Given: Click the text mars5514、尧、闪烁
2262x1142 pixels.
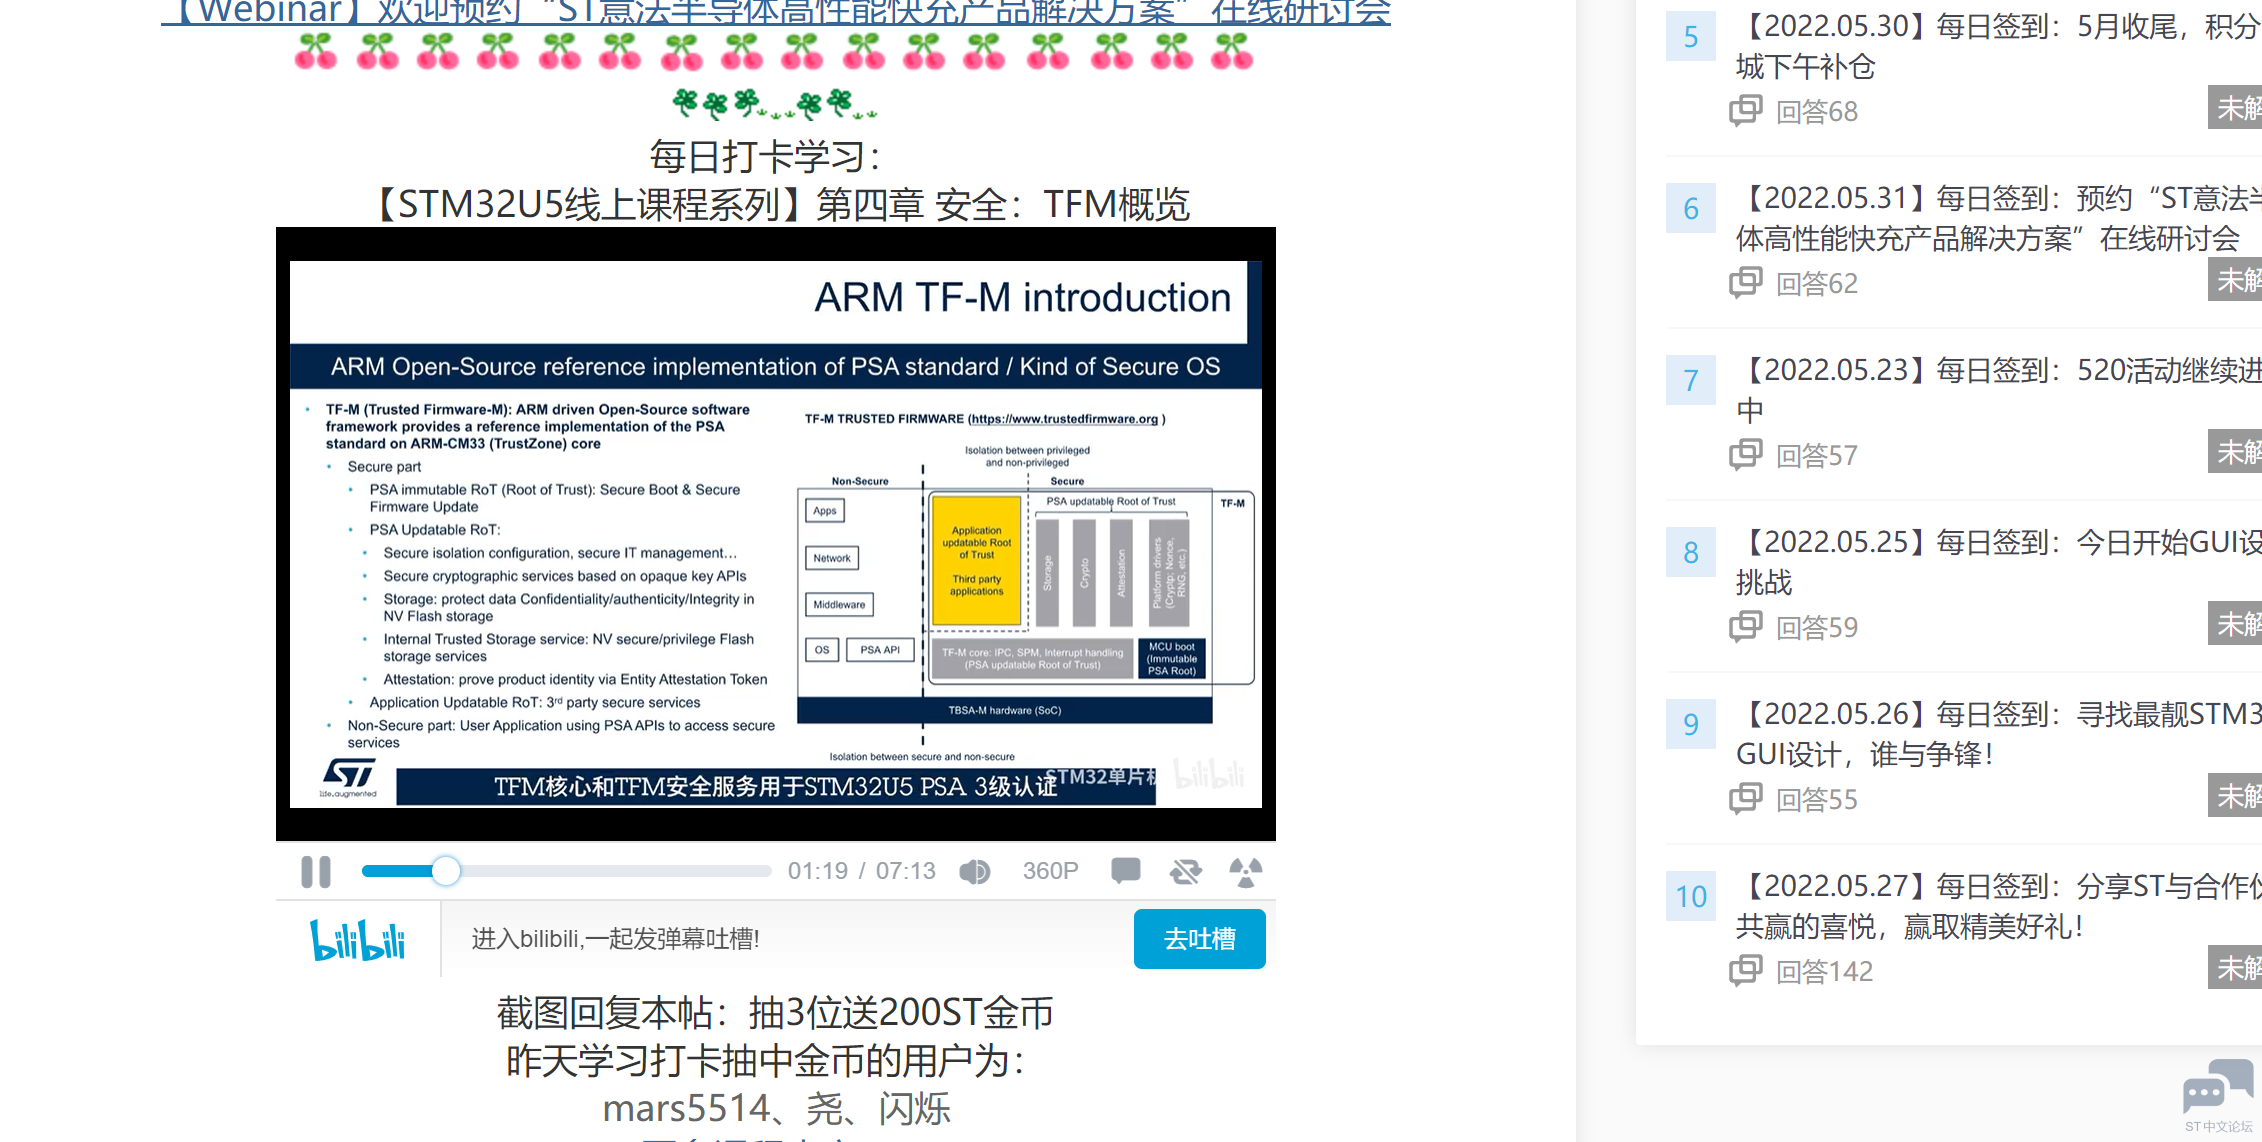Looking at the screenshot, I should point(776,1108).
